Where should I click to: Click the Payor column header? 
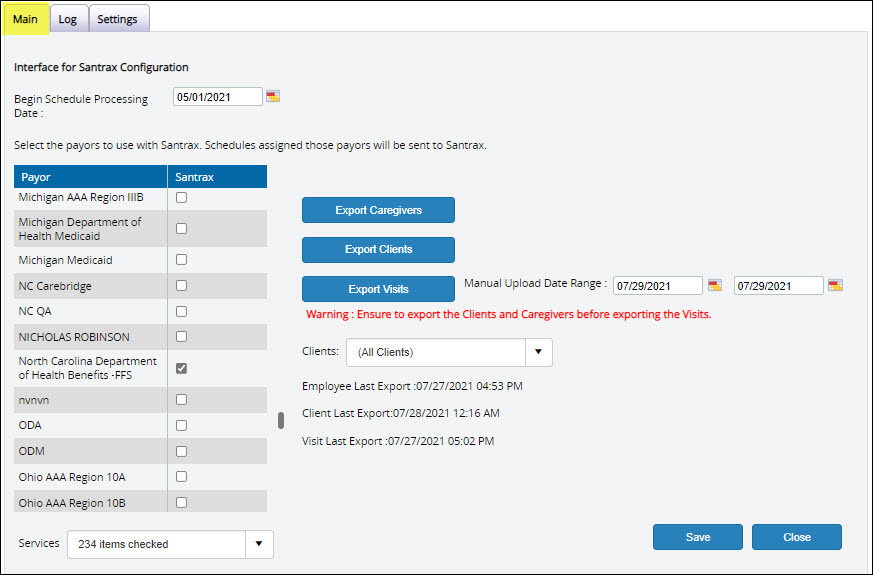coord(90,176)
